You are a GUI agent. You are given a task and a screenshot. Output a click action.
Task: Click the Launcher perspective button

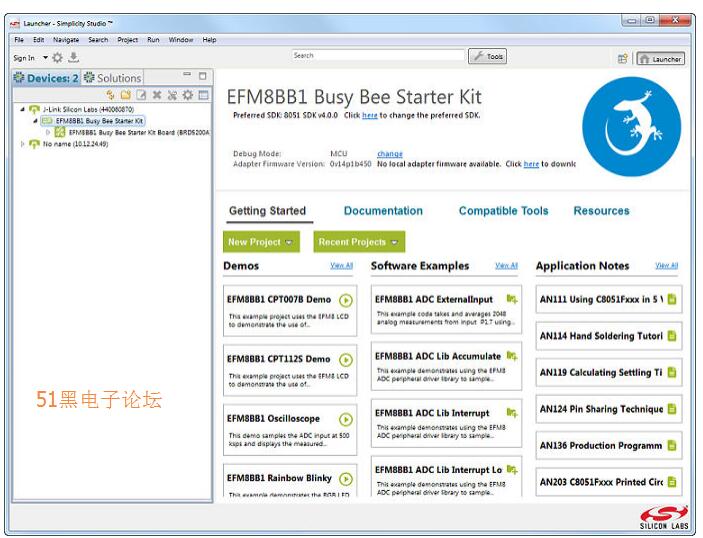point(661,59)
